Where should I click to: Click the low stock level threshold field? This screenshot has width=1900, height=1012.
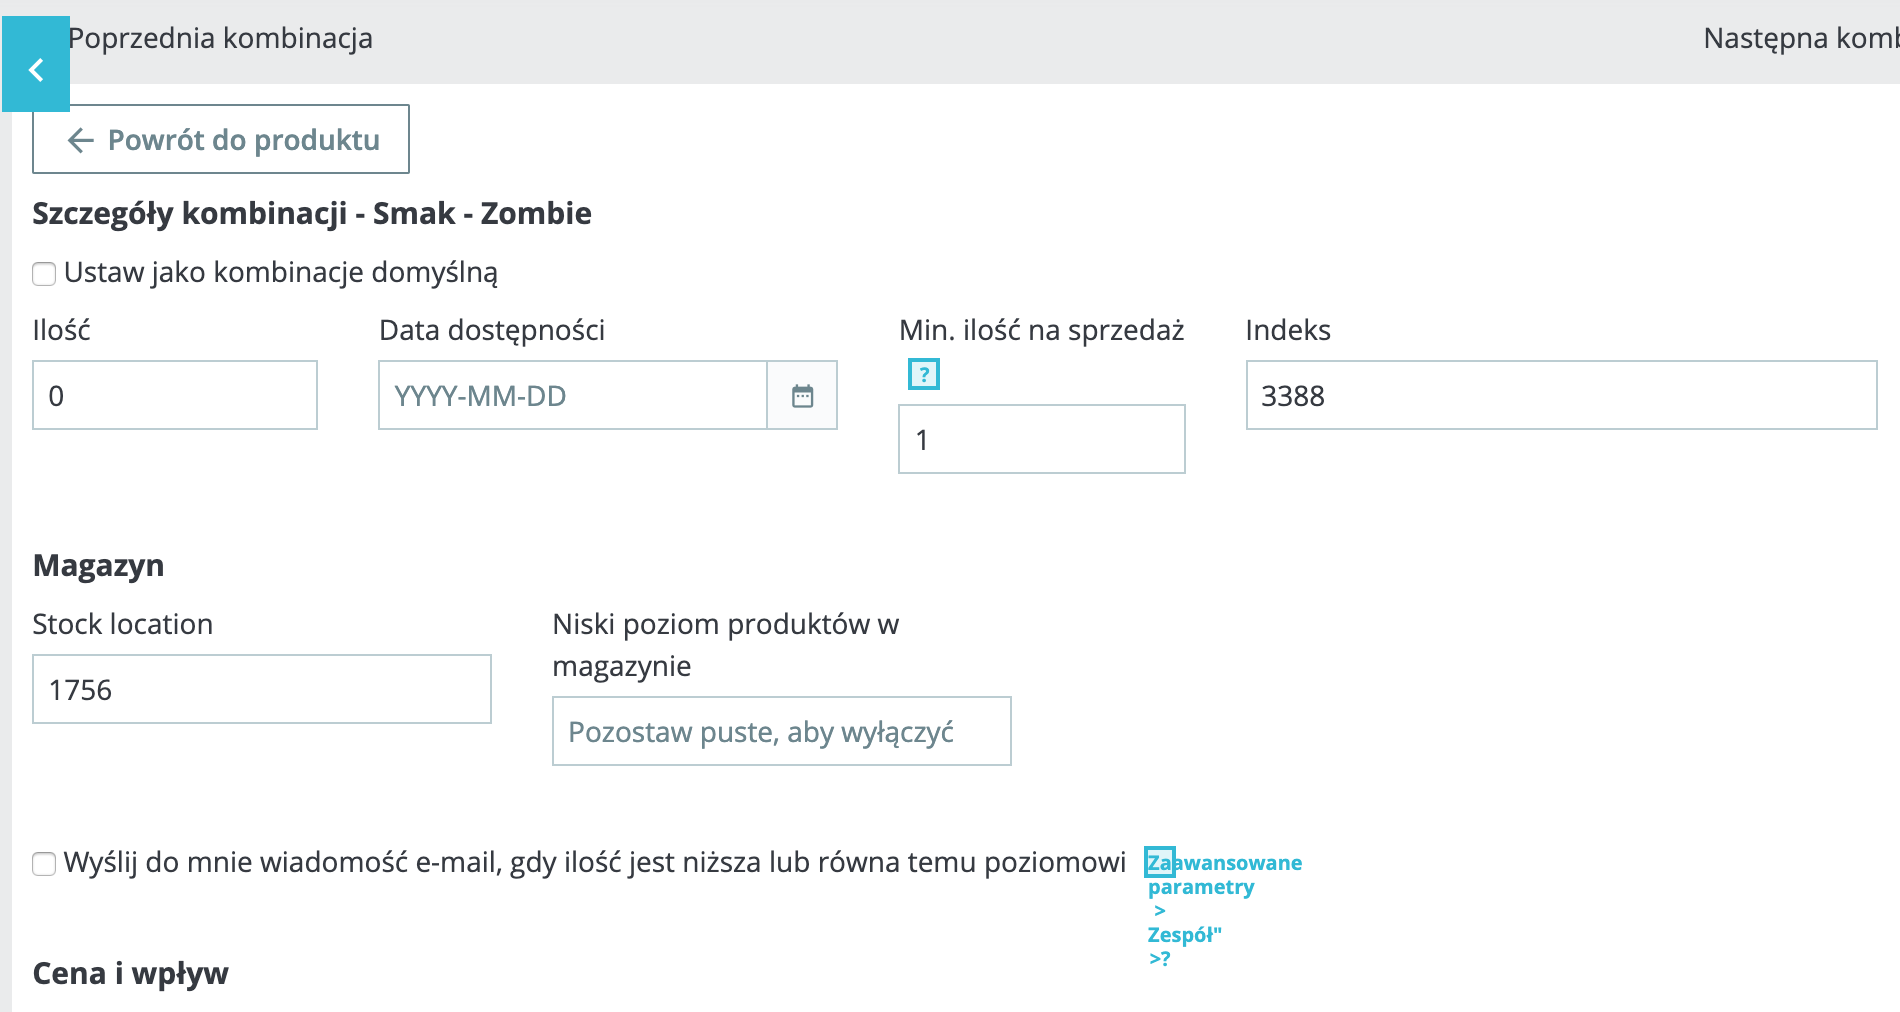781,731
